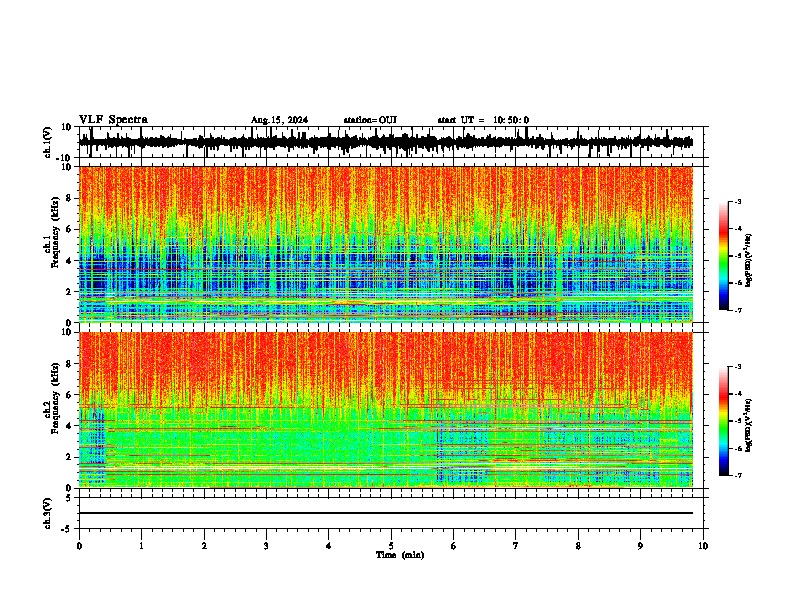Click the "8" kHz tick on ch.1 frequency axis
This screenshot has width=792, height=612.
pos(70,198)
